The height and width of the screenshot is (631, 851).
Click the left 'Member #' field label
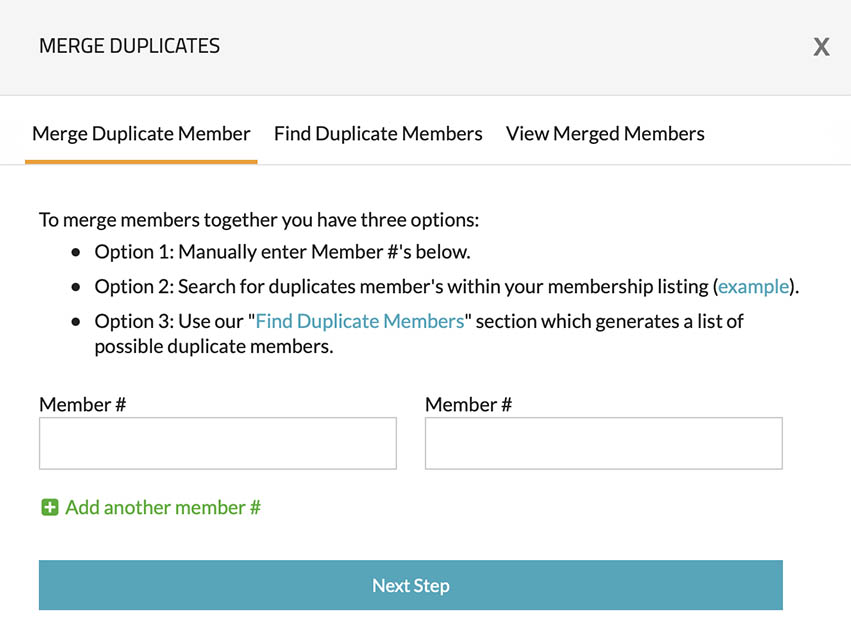82,405
